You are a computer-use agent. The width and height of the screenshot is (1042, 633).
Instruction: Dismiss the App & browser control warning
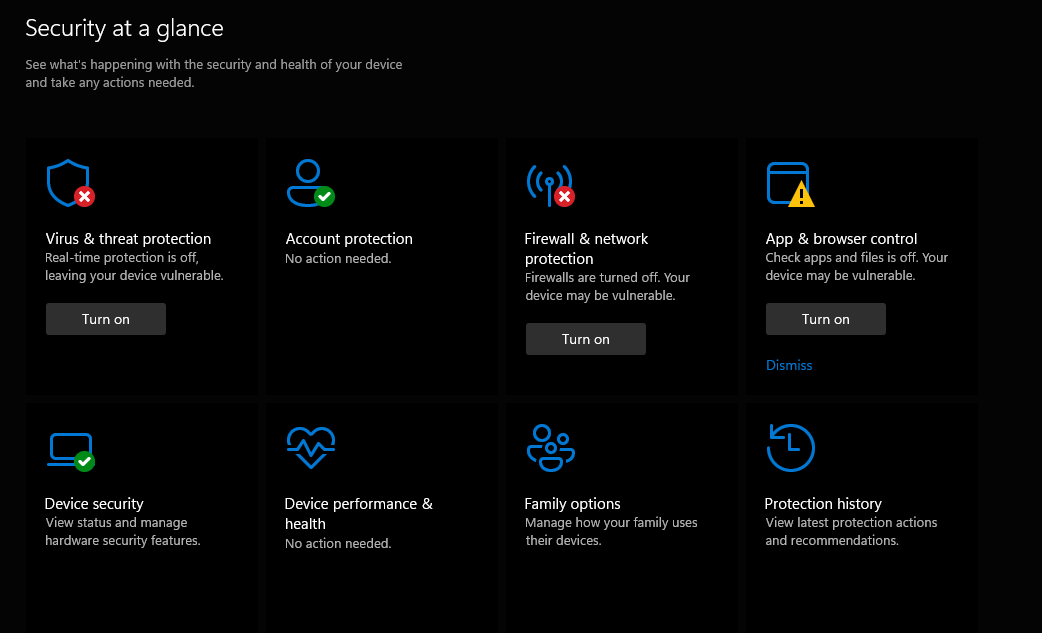(789, 365)
